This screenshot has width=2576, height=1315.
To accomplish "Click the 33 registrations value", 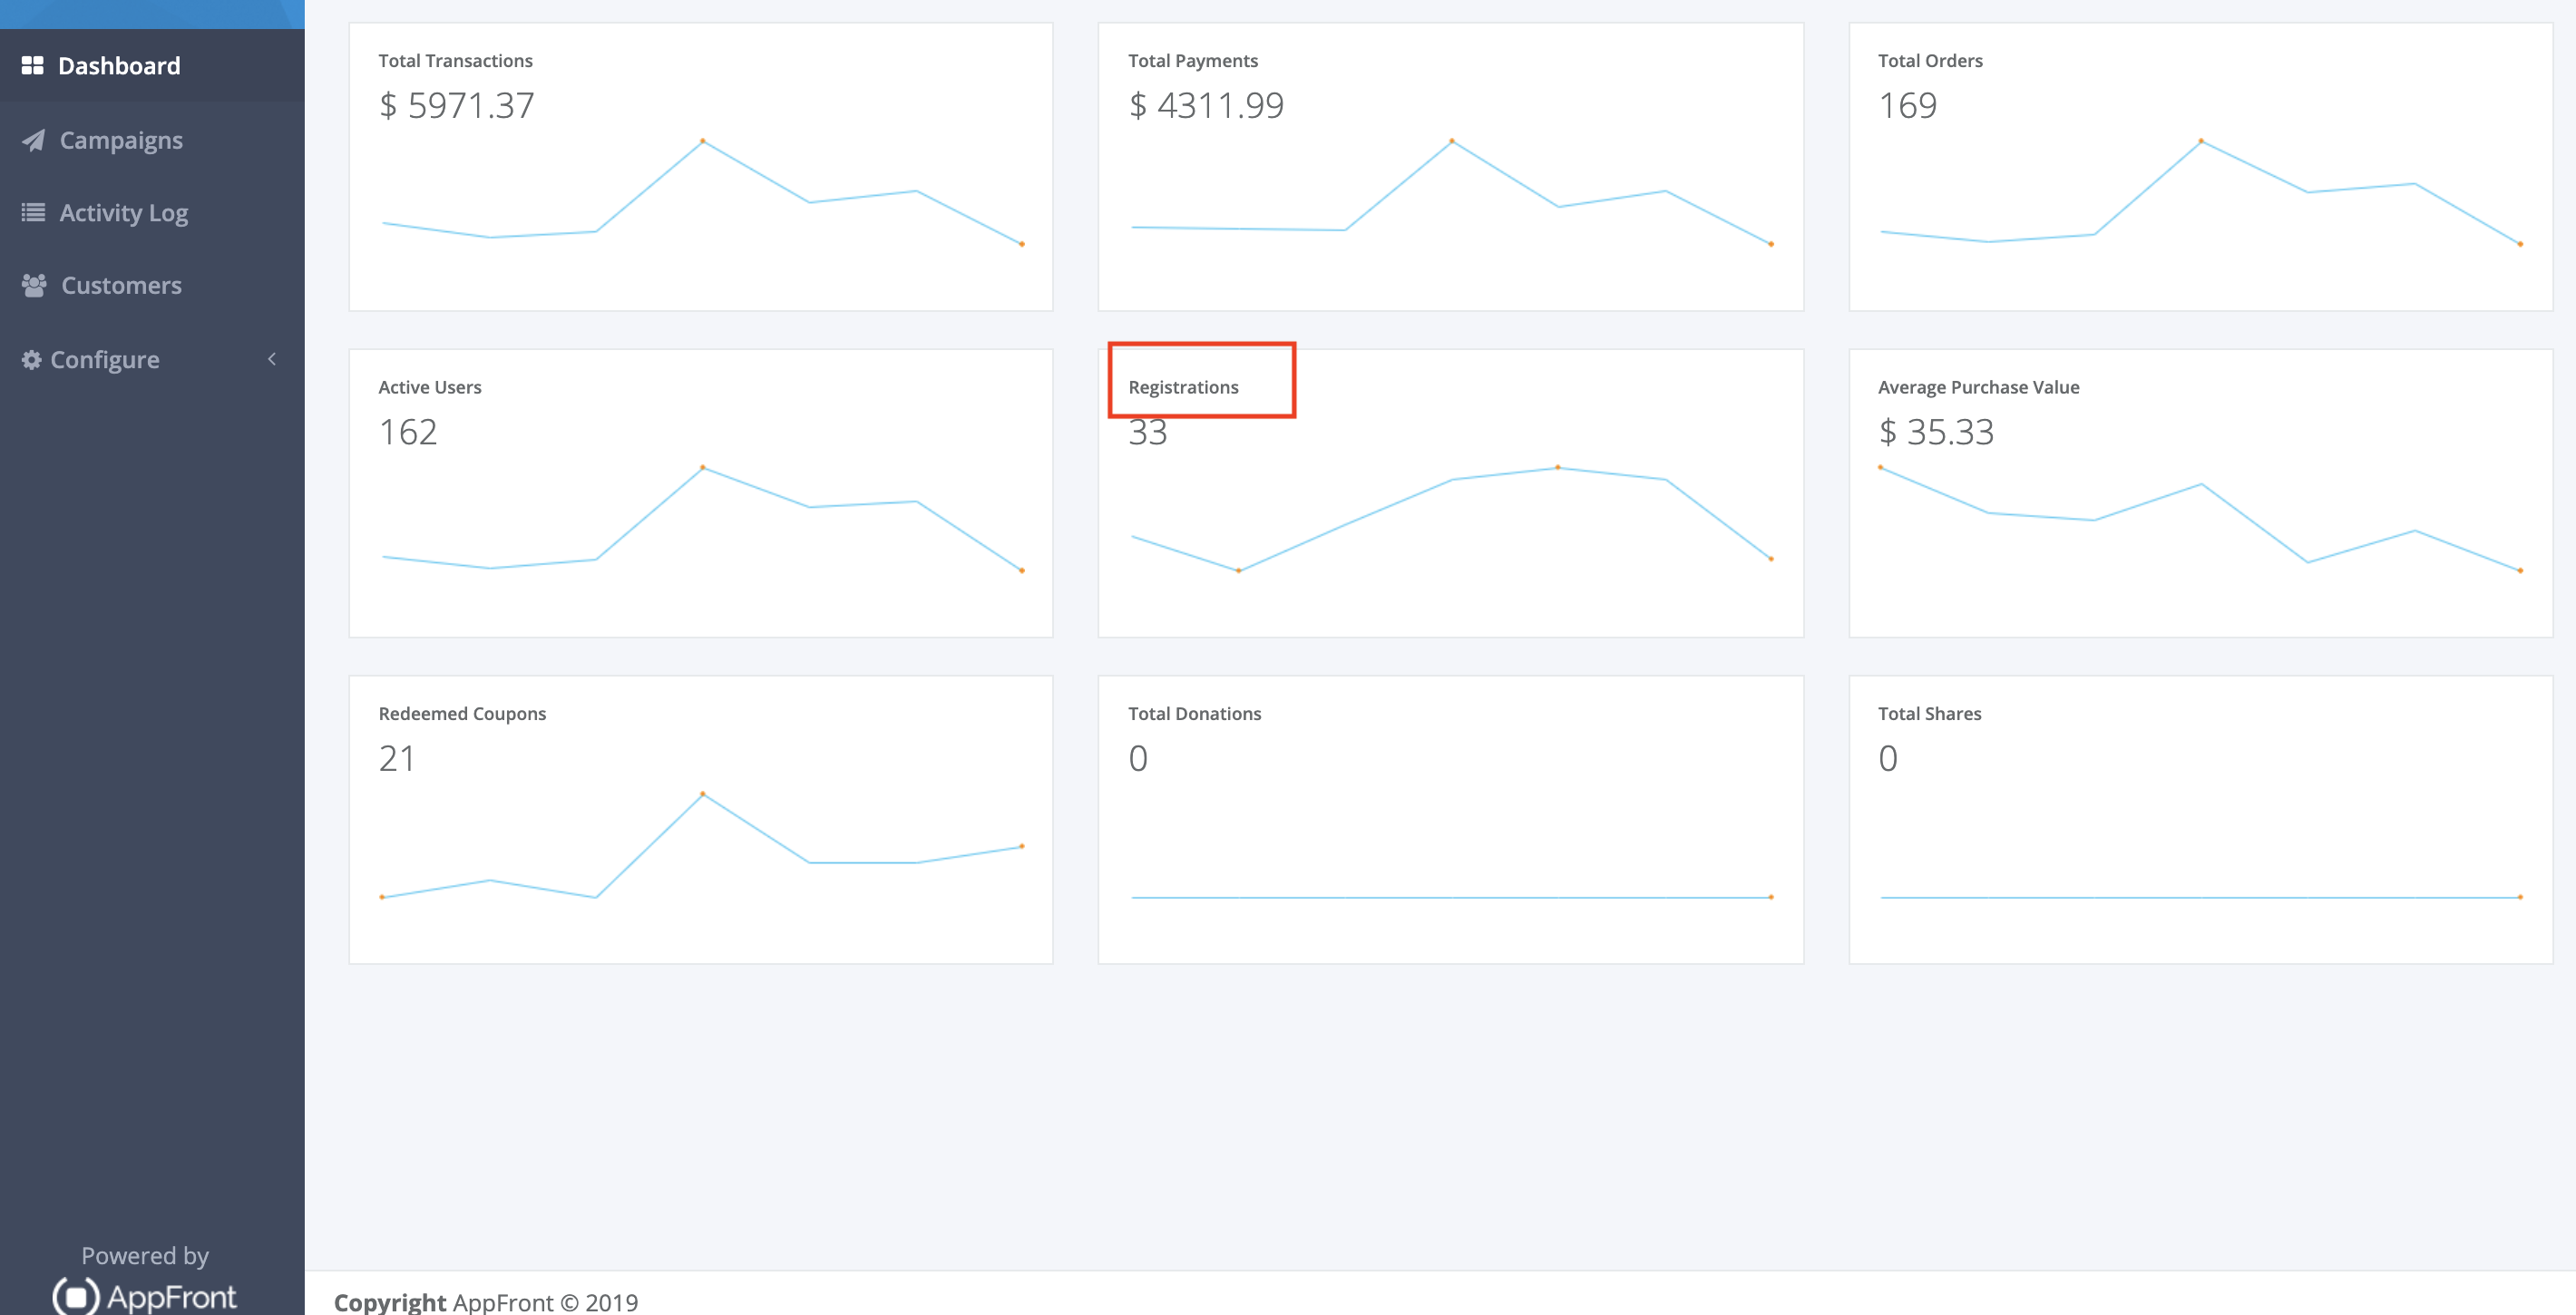I will coord(1148,432).
